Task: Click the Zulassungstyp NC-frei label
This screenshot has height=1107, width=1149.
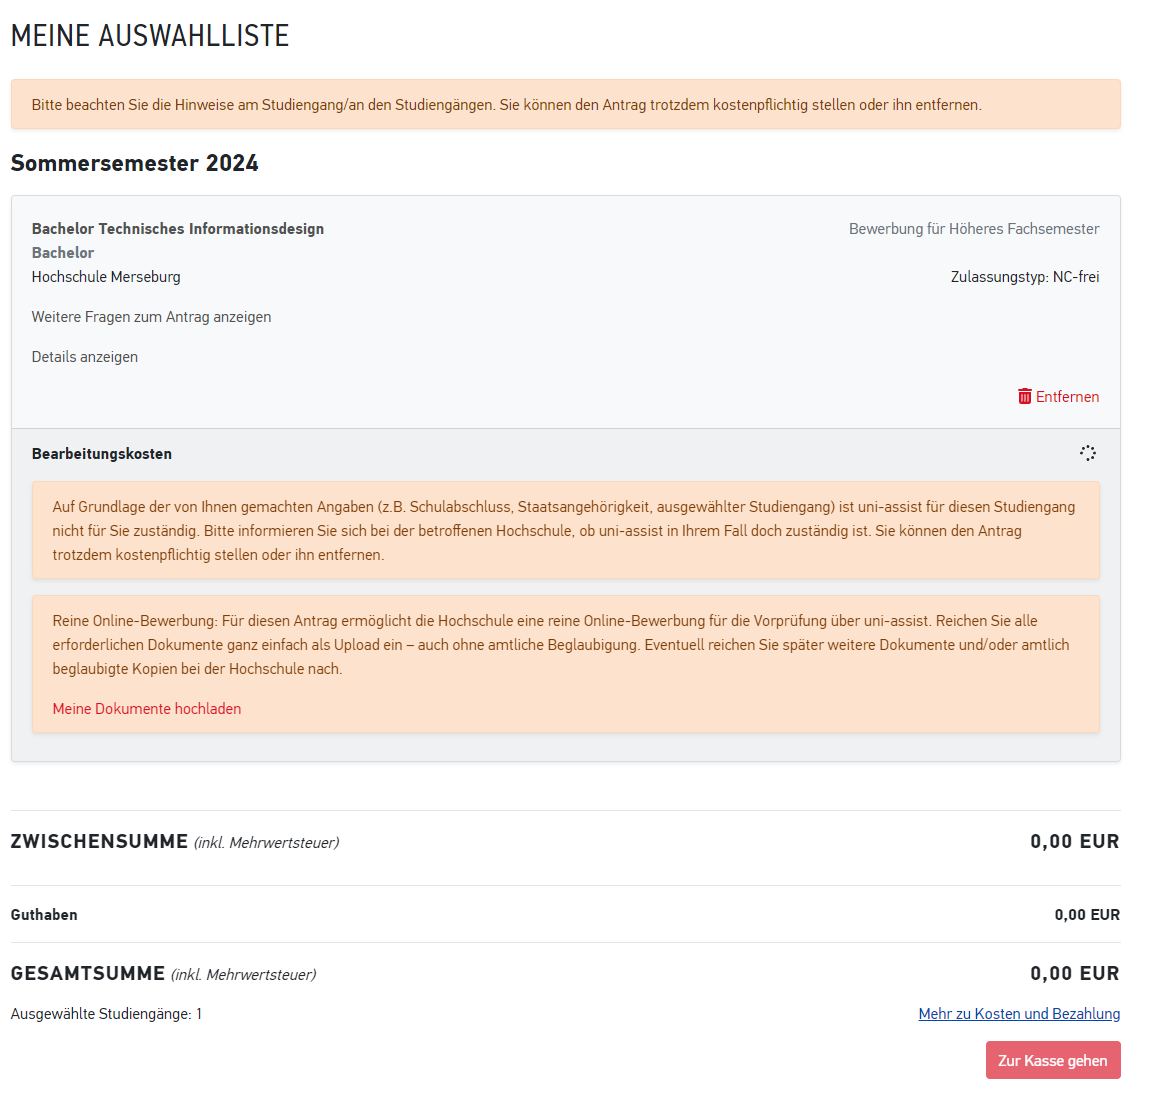Action: [x=1025, y=277]
